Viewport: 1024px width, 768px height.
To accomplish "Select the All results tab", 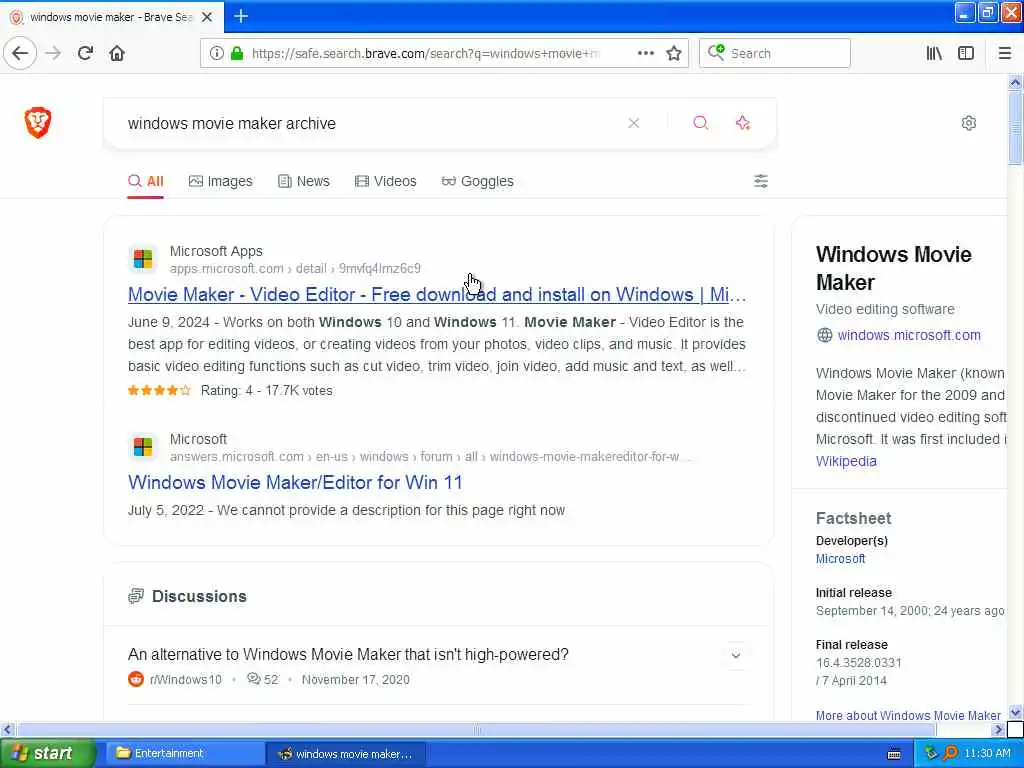I will [146, 181].
